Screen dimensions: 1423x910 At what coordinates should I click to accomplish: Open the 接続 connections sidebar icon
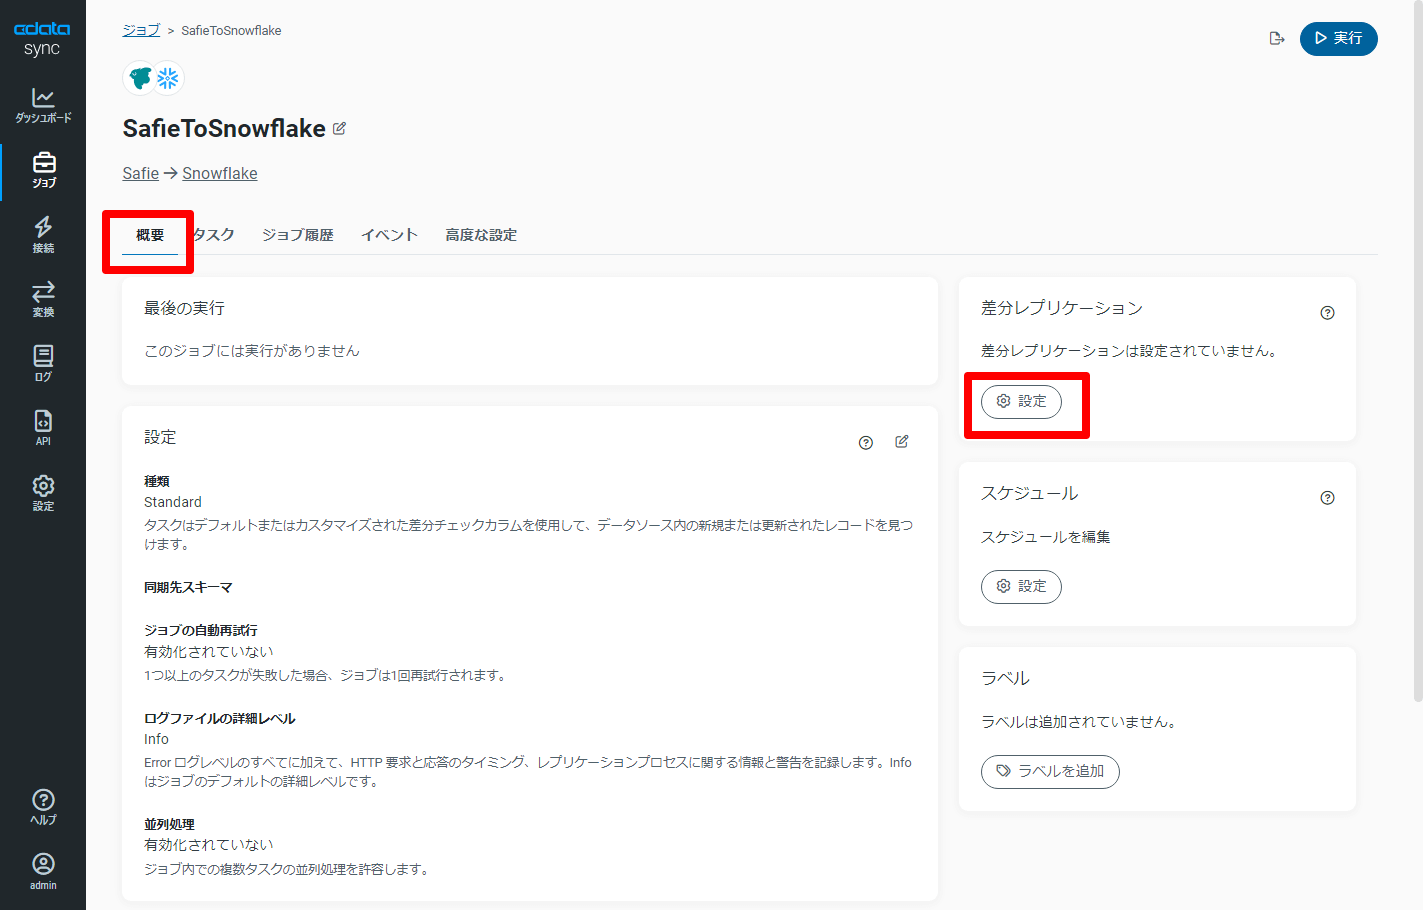(43, 235)
